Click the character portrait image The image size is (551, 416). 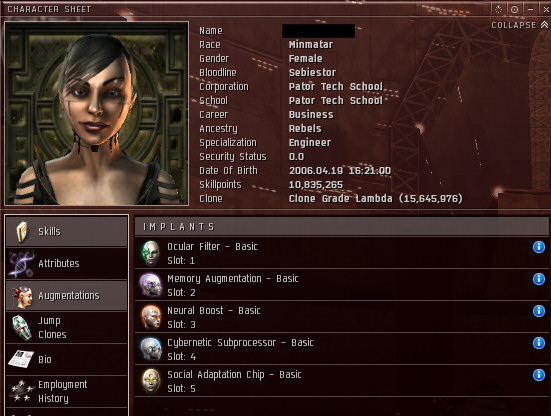[x=97, y=113]
